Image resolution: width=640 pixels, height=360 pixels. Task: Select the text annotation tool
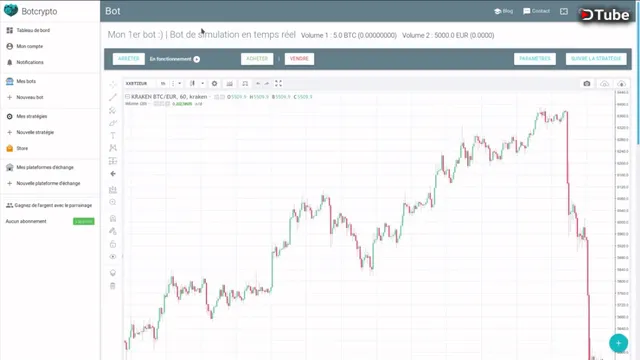tap(113, 136)
